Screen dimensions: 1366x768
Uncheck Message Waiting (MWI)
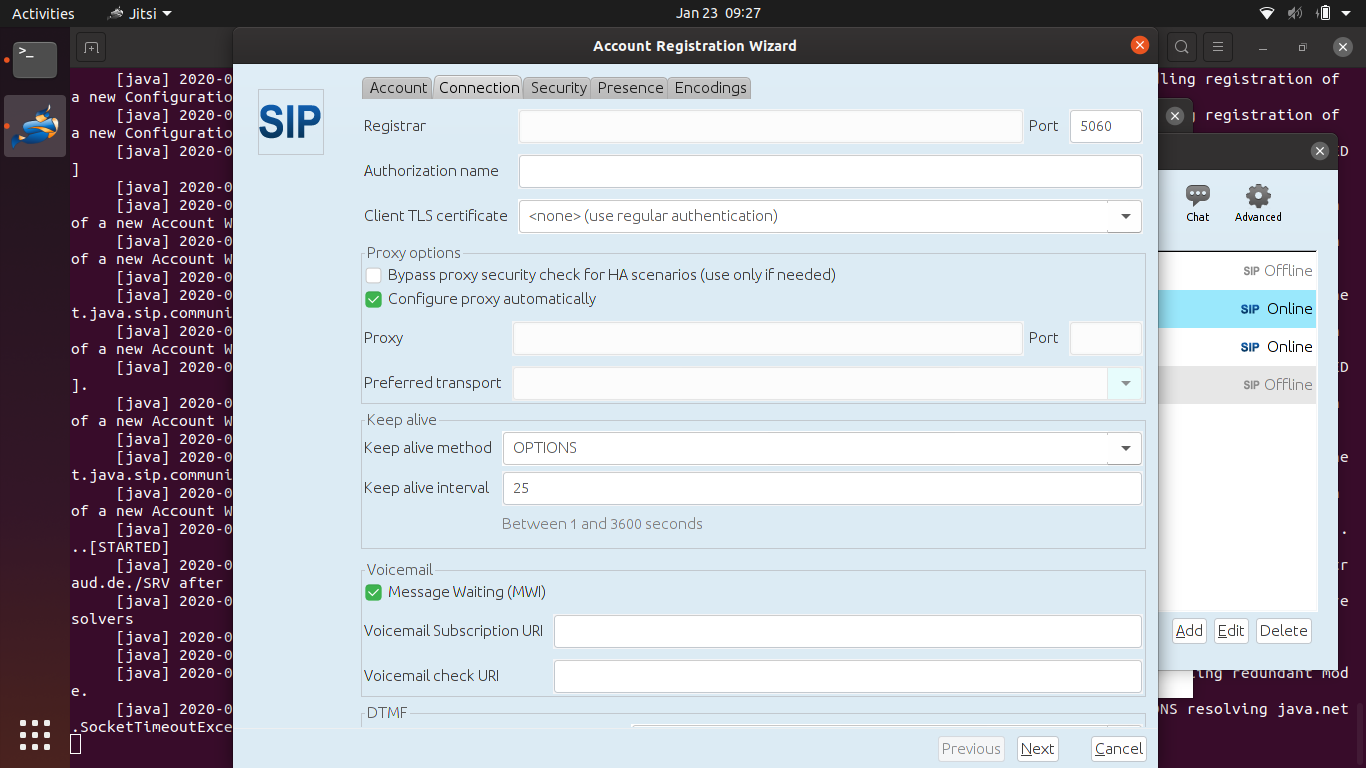click(373, 592)
